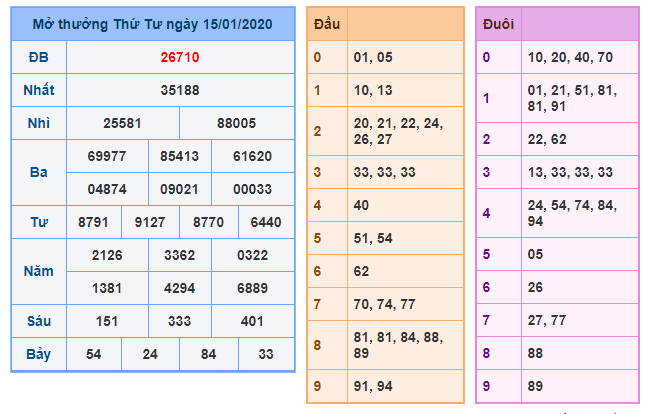Screen dimensions: 650x414
Task: Select third prize number 69977
Action: tap(107, 156)
